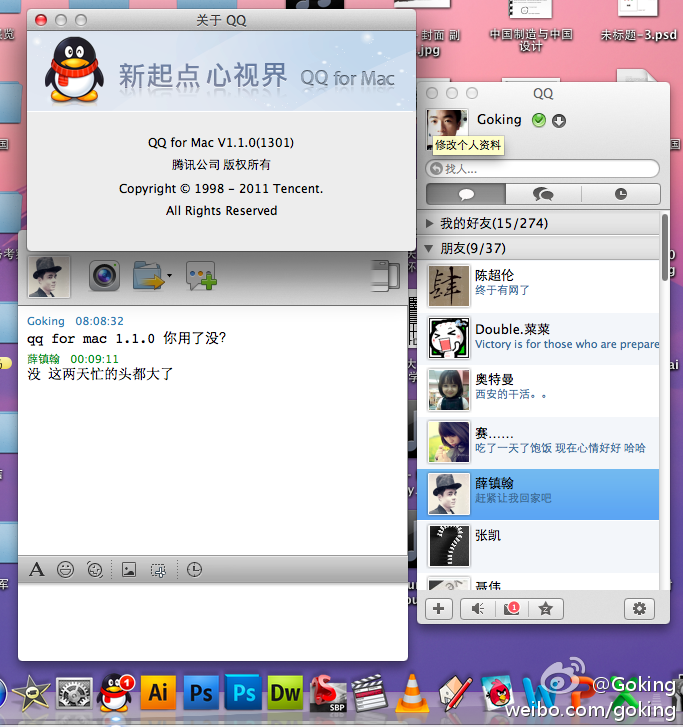Close the 关于 QQ about window
The width and height of the screenshot is (683, 727).
pos(41,20)
